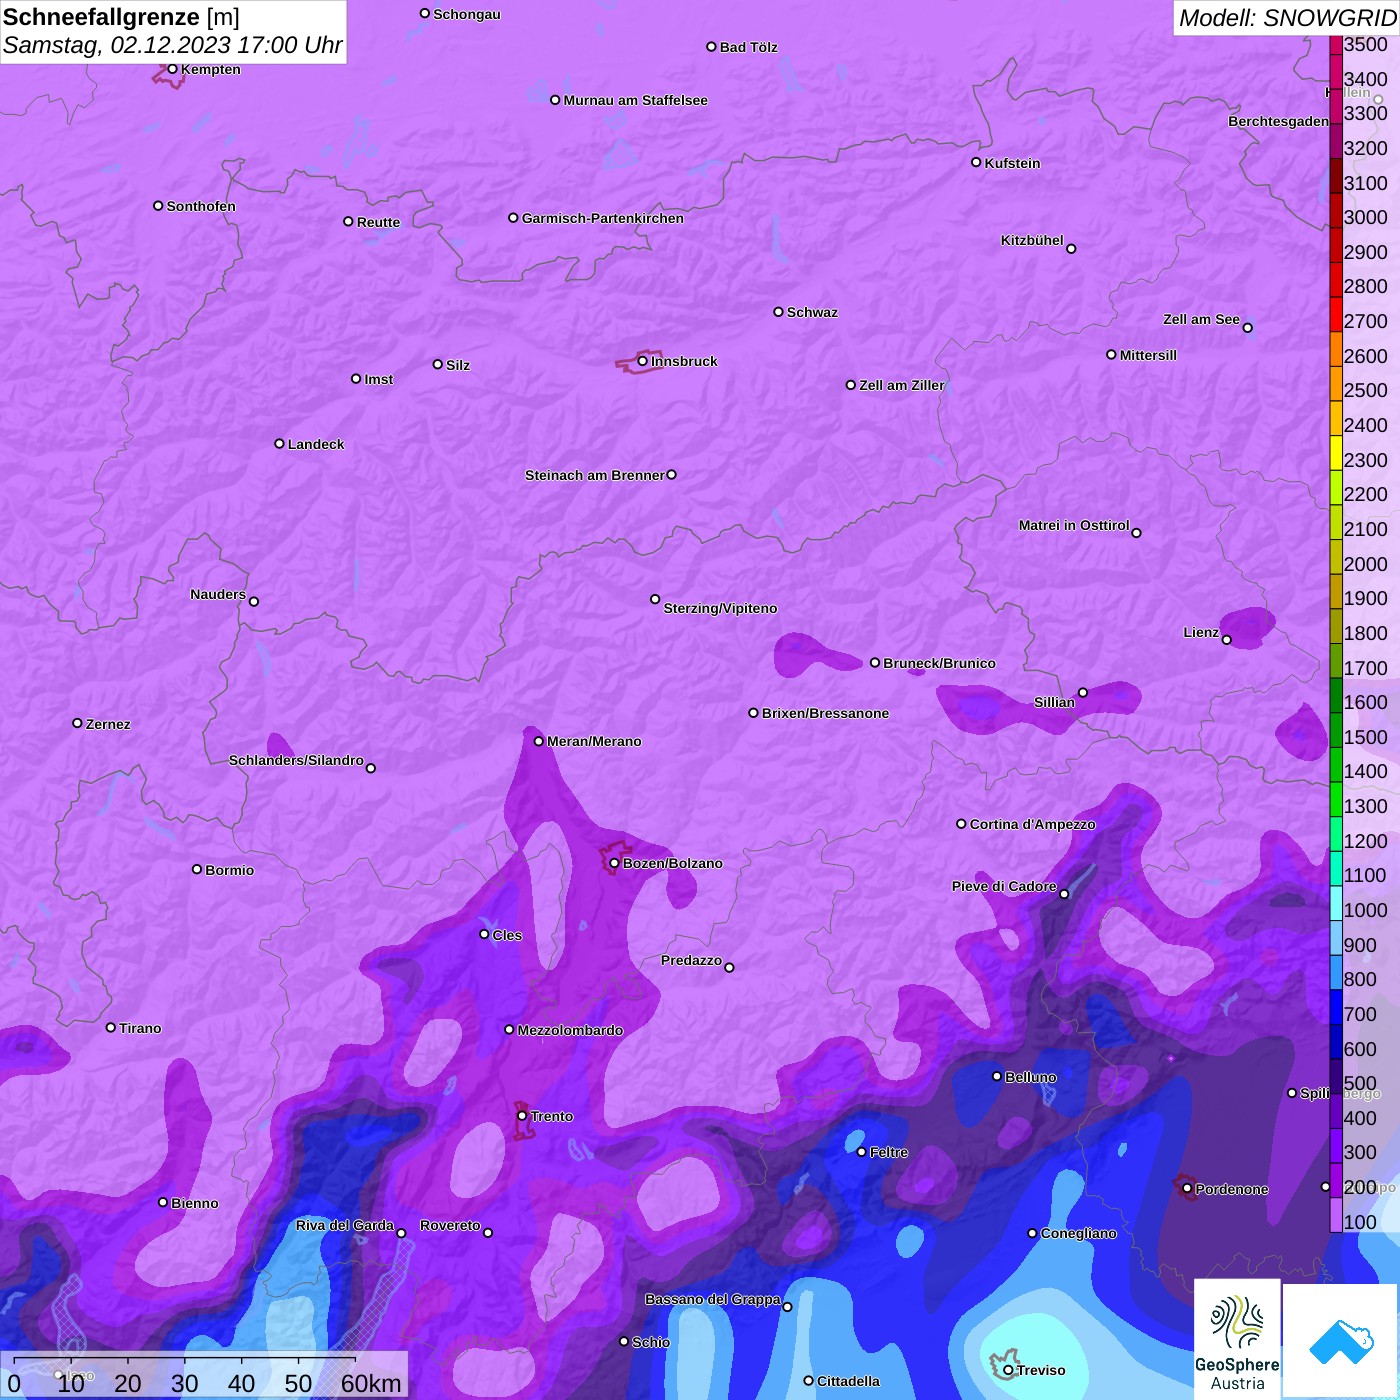Select the "Matrei in Osttirol" map label
This screenshot has width=1400, height=1400.
[x=1074, y=525]
